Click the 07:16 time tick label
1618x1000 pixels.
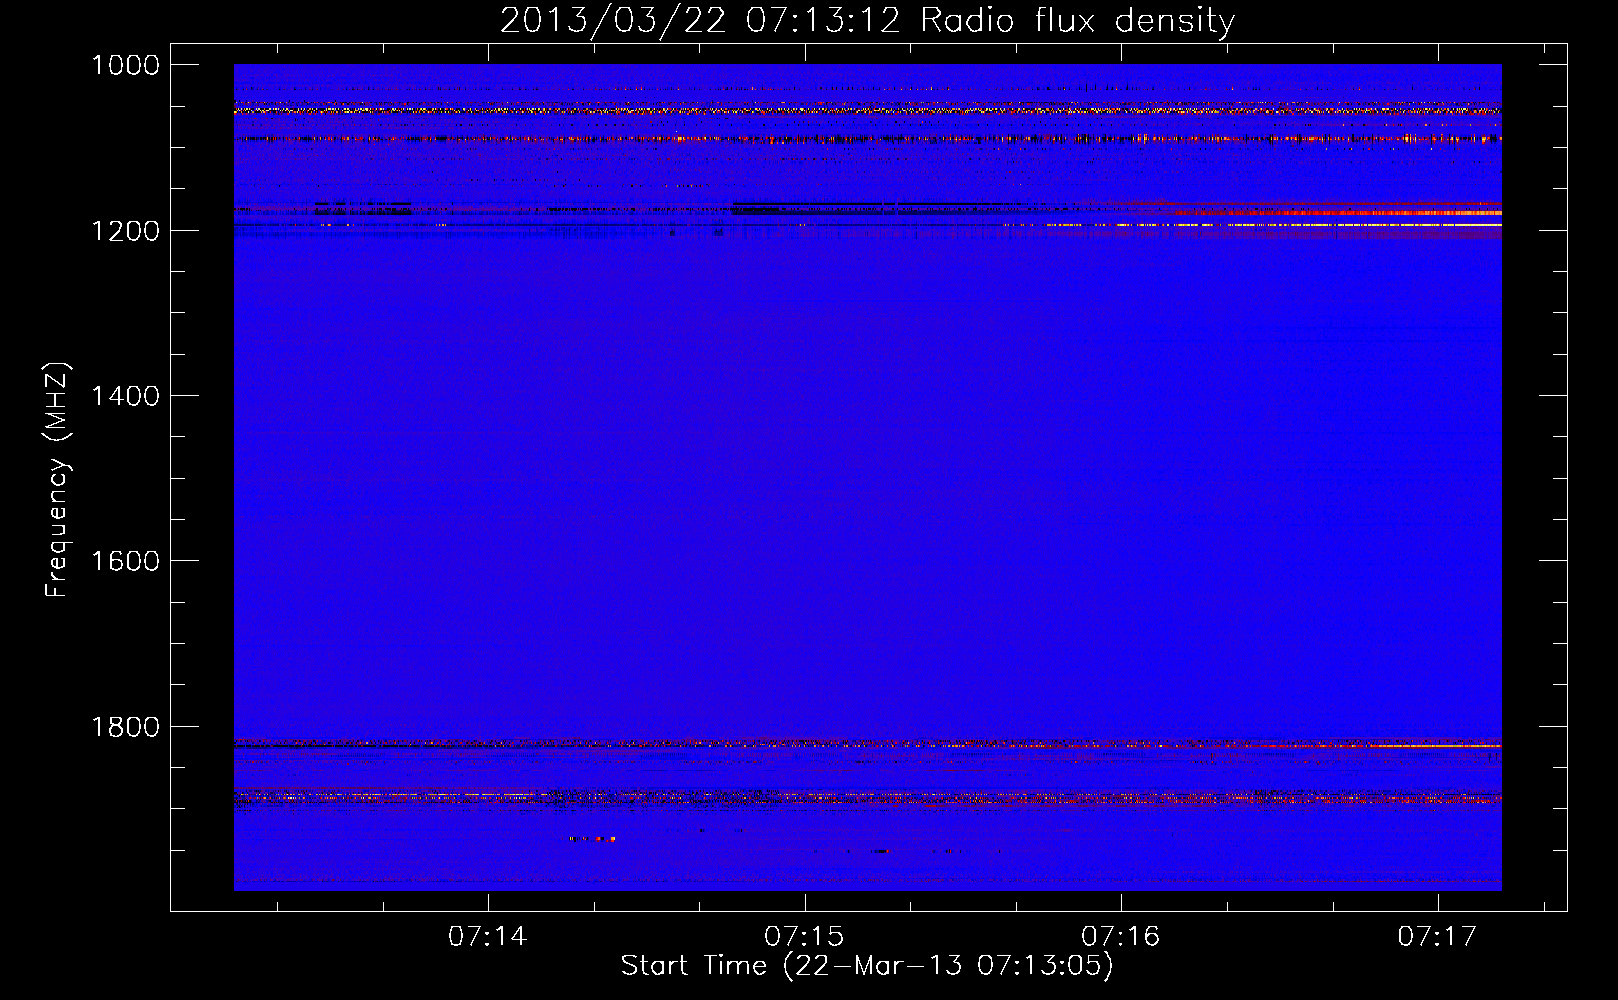tap(1121, 936)
